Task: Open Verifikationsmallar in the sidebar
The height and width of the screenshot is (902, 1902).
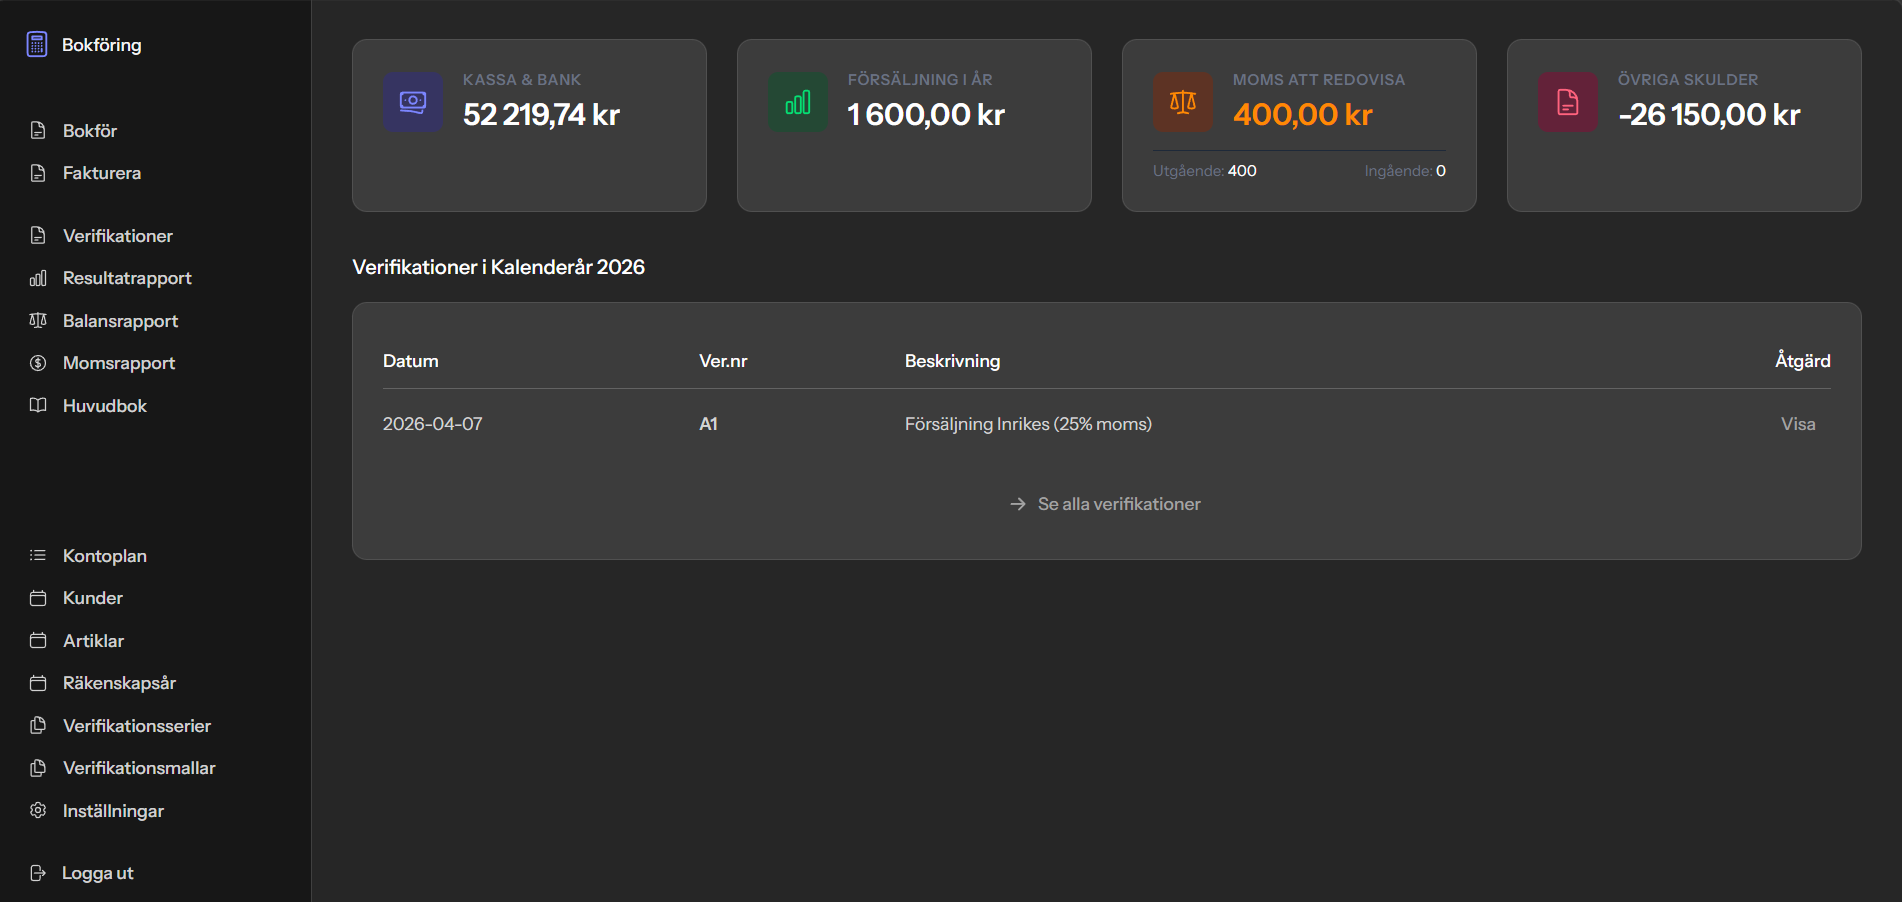Action: (139, 768)
